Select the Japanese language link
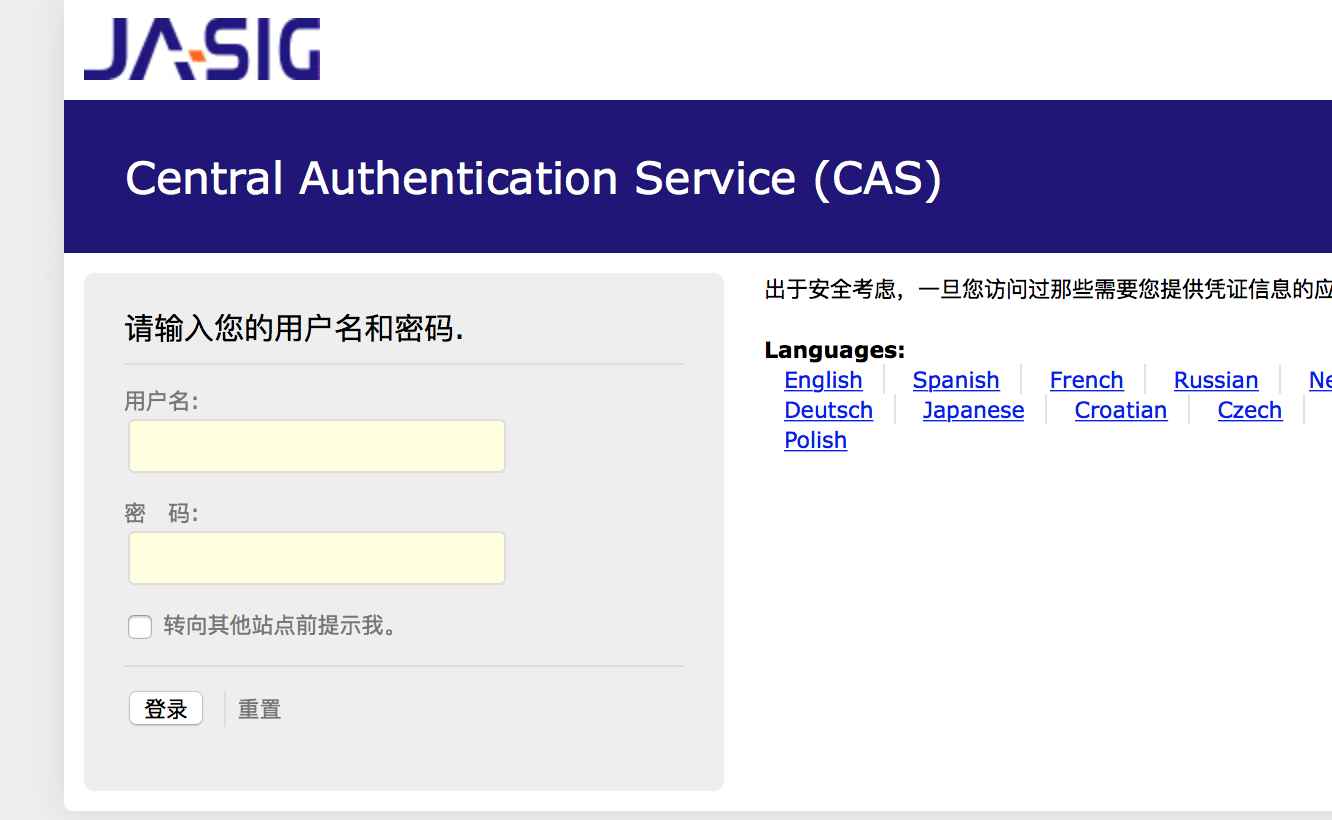 click(973, 410)
